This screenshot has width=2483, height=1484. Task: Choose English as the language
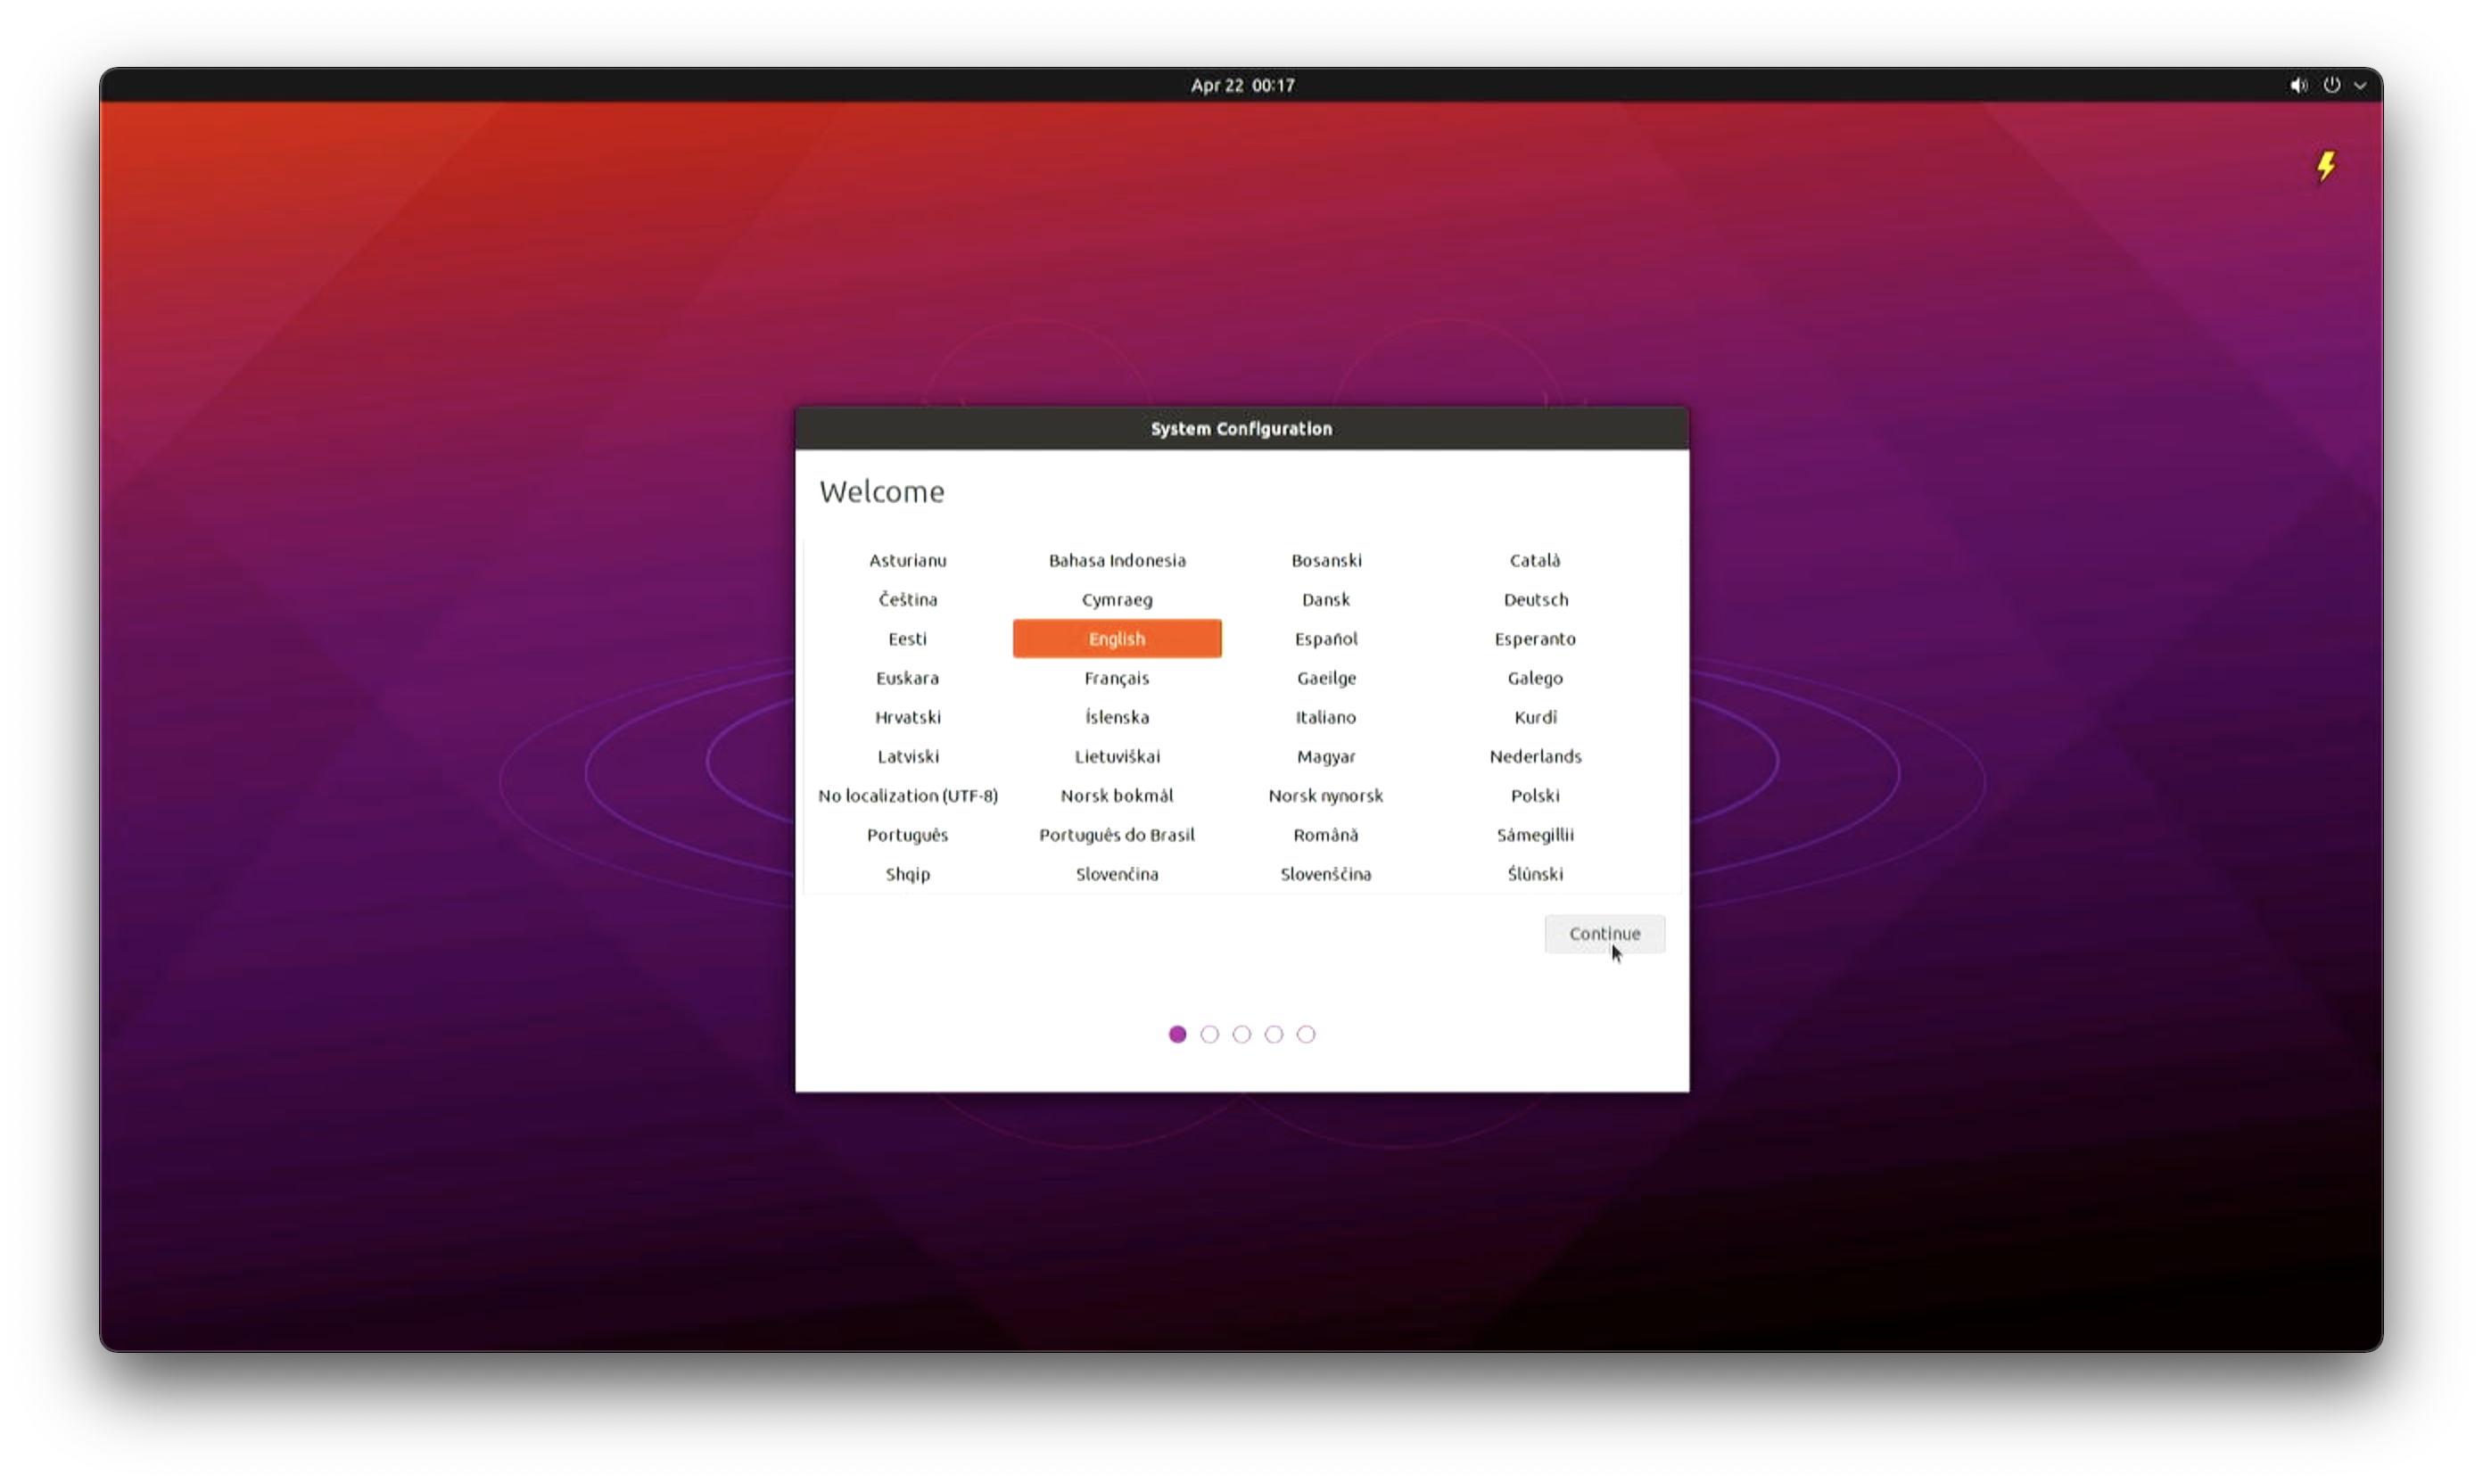coord(1116,638)
